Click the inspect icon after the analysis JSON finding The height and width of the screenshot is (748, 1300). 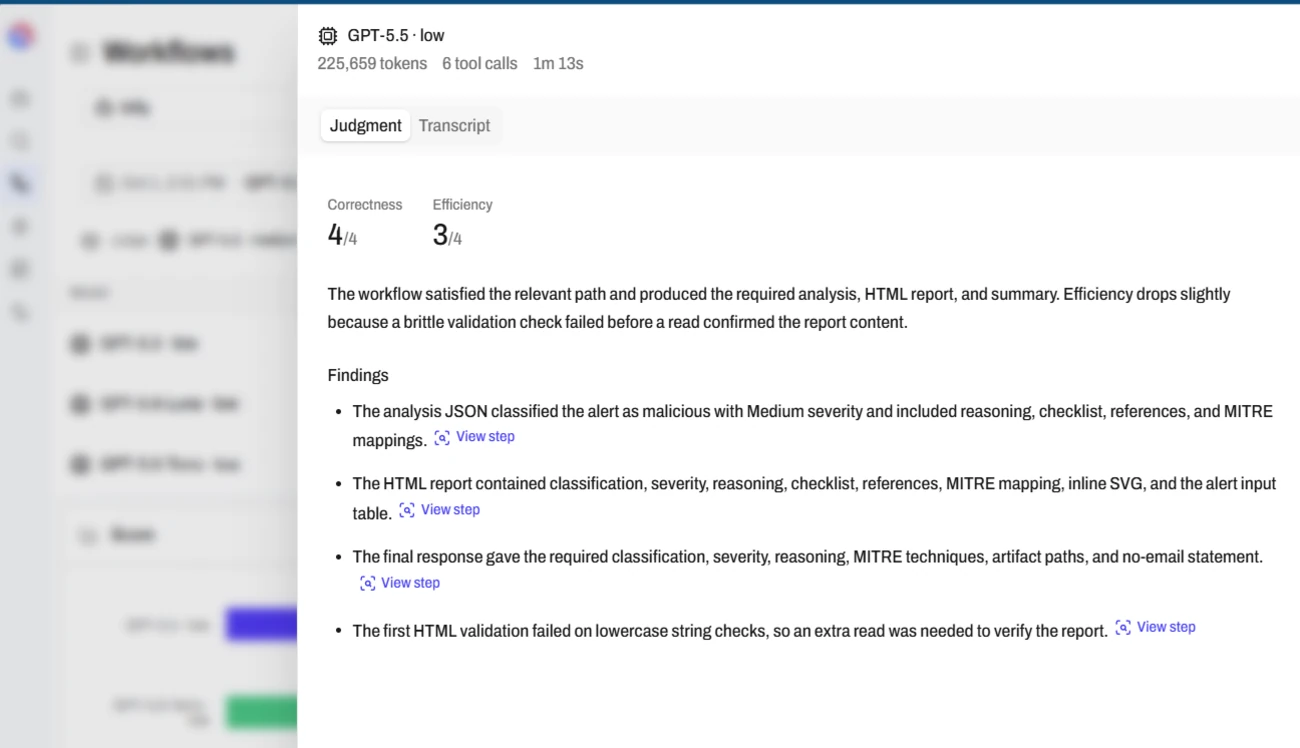tap(442, 438)
